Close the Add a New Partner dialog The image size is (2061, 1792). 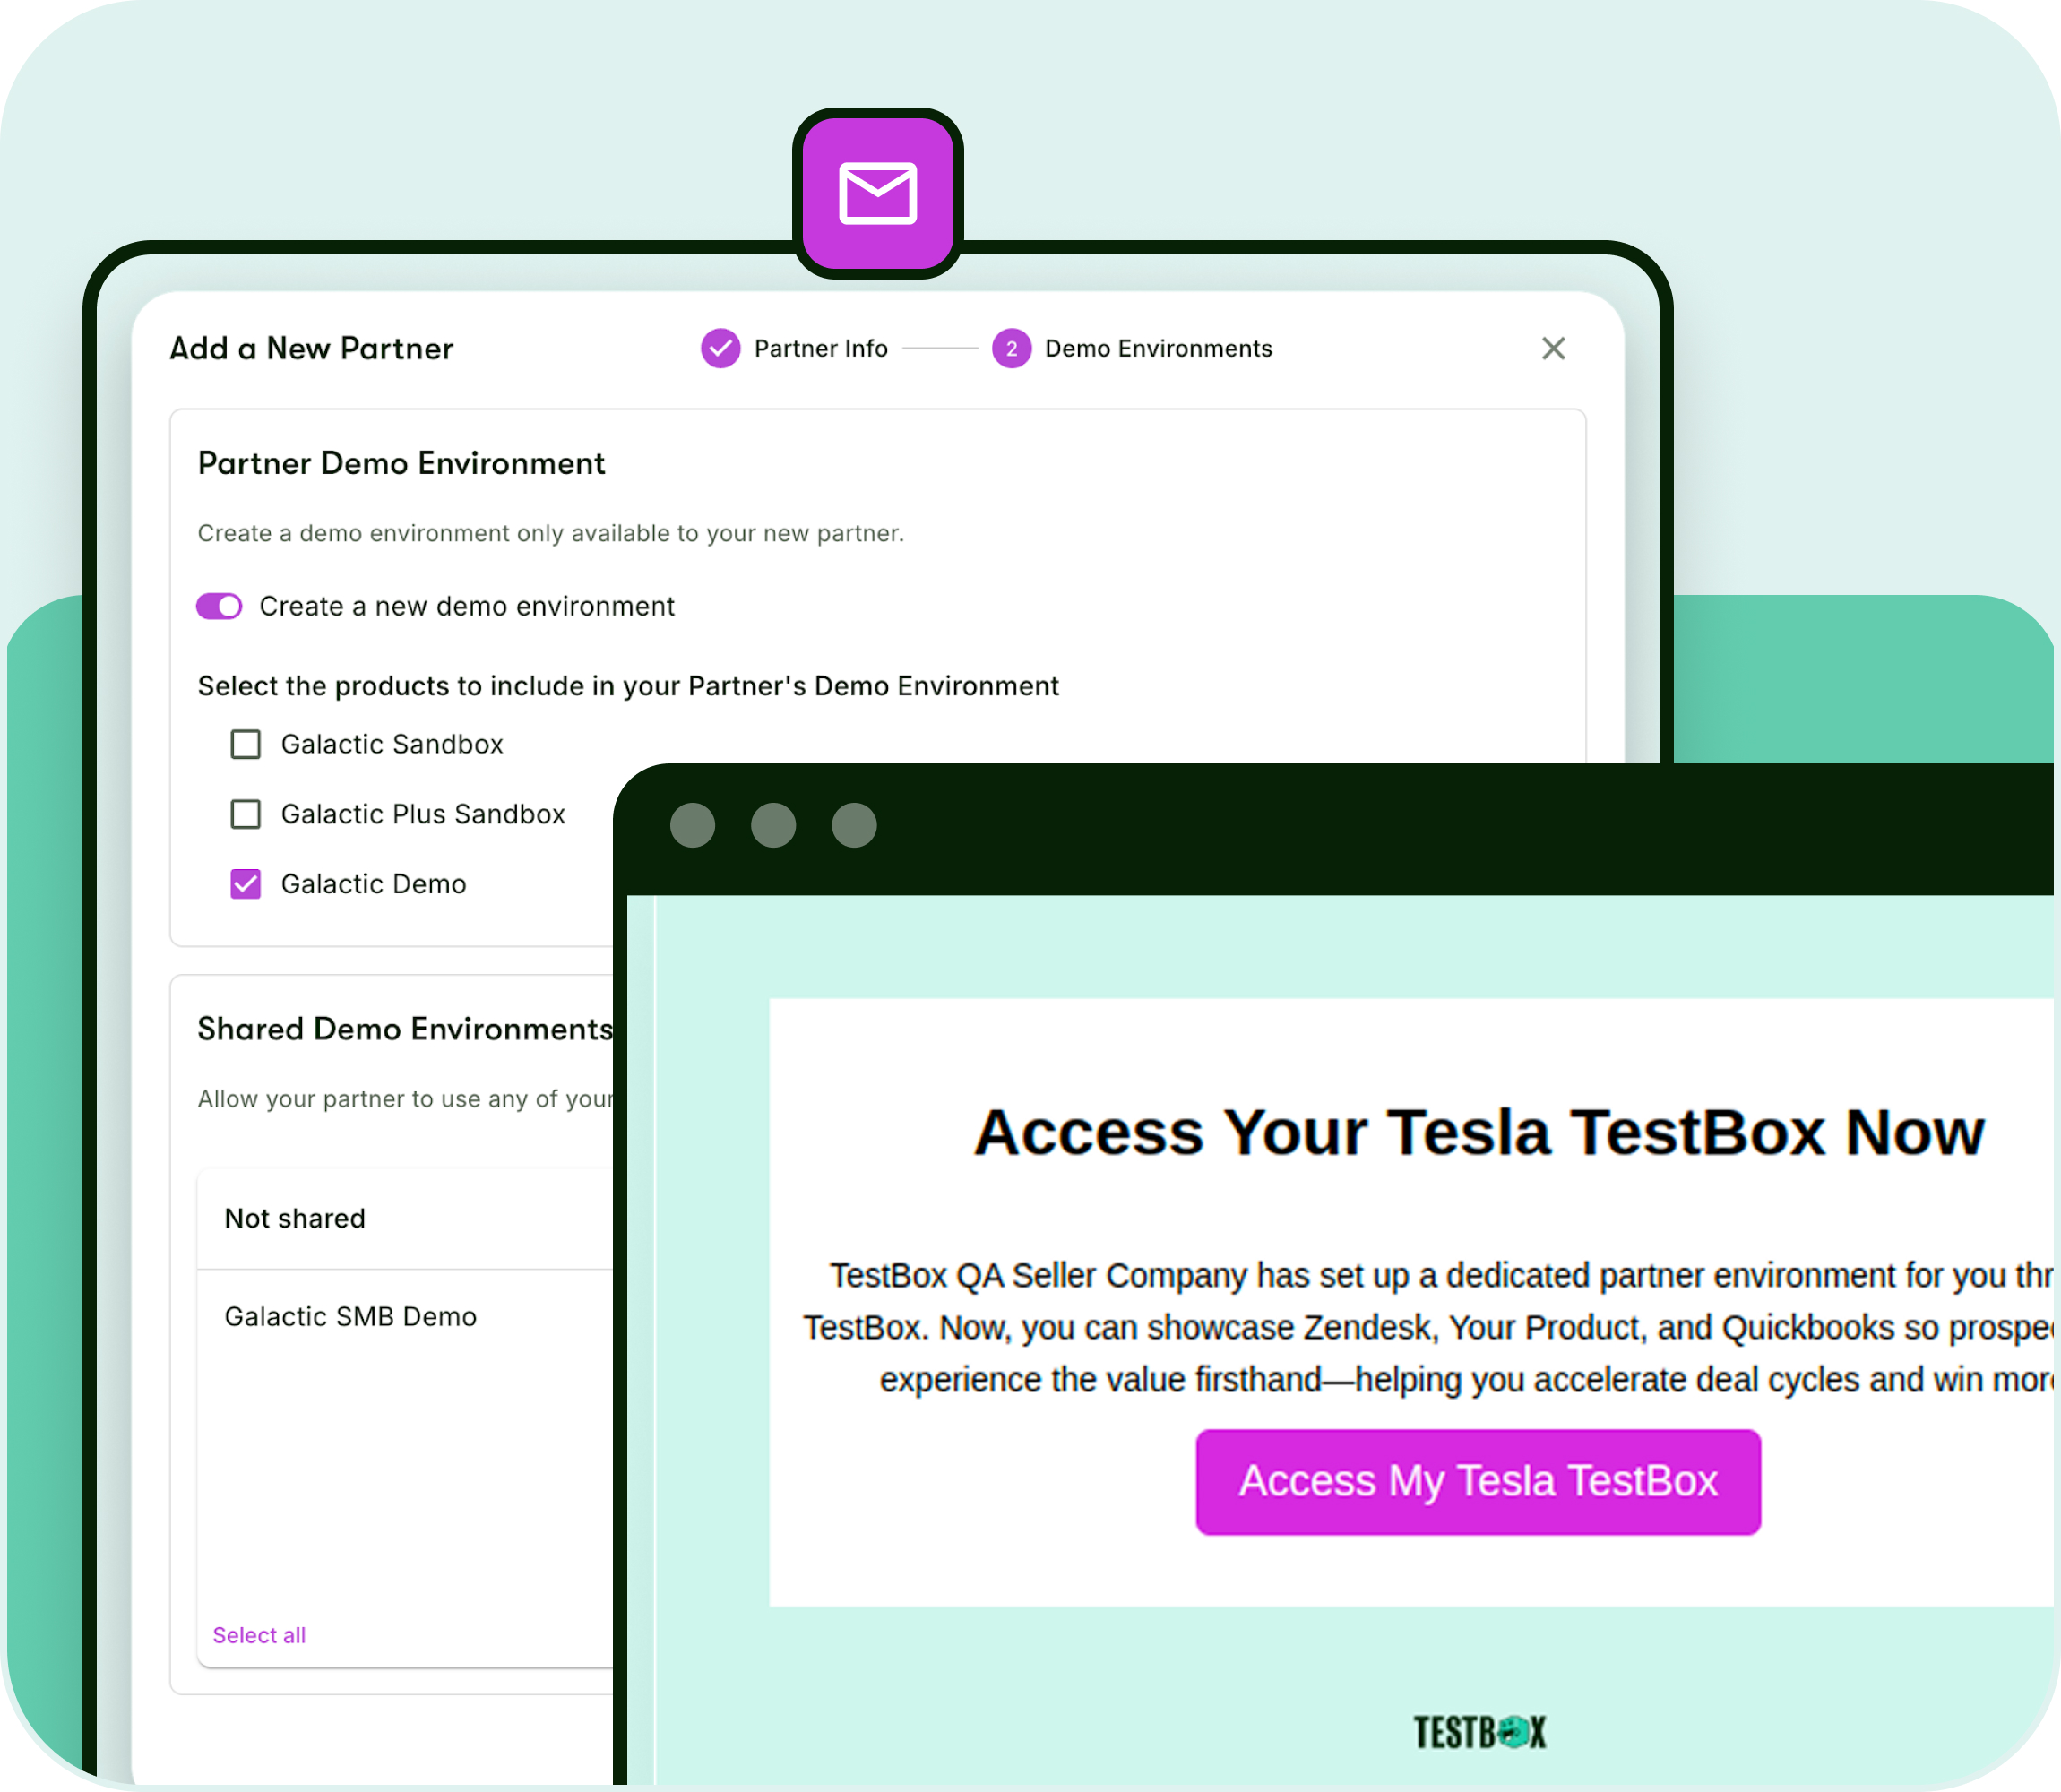point(1553,348)
